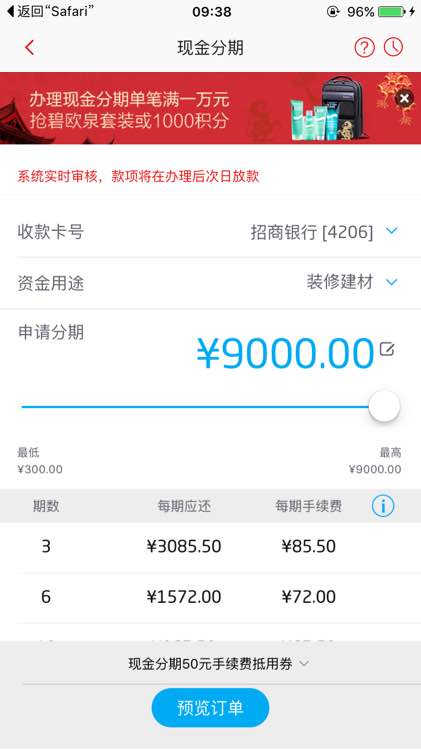The height and width of the screenshot is (750, 421).
Task: Return to Safari via status bar
Action: pos(50,11)
